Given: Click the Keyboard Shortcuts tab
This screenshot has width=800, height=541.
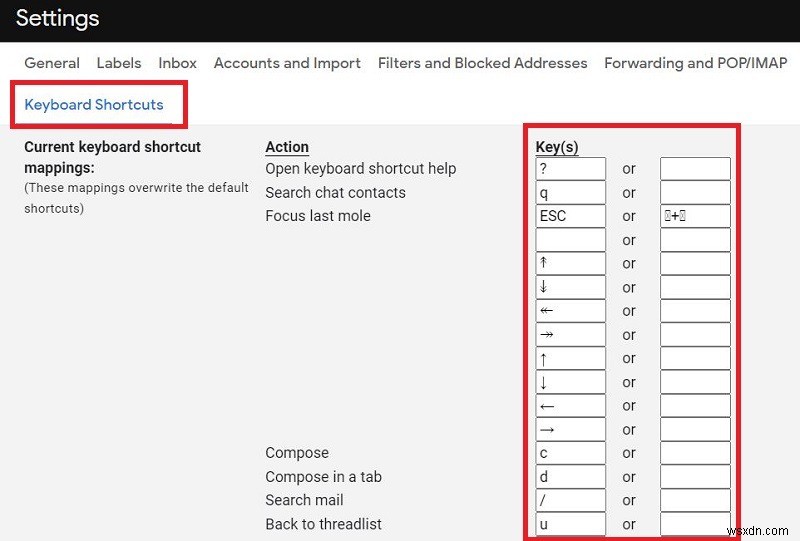Looking at the screenshot, I should [94, 105].
